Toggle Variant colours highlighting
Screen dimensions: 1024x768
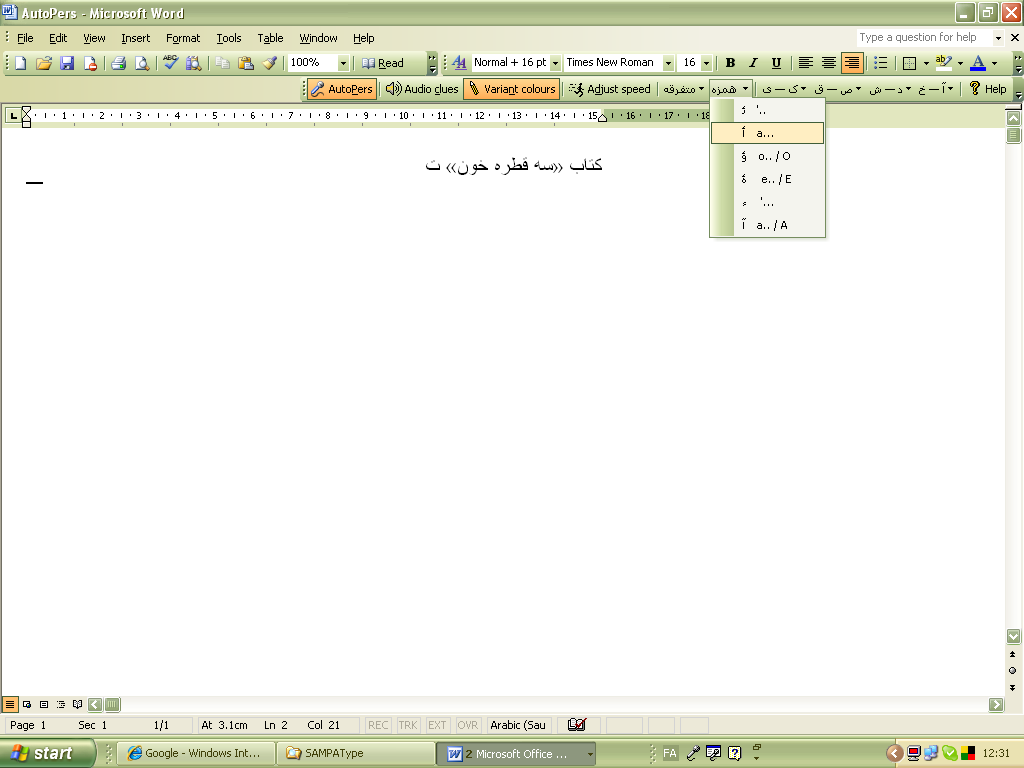[511, 88]
